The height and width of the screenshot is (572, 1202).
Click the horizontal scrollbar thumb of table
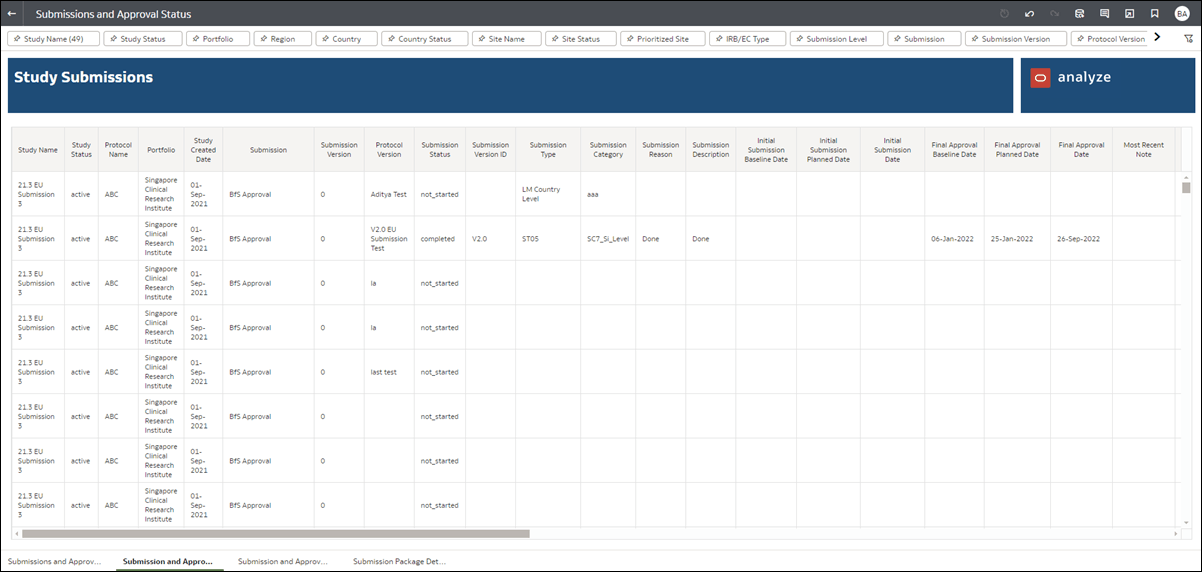(x=276, y=534)
